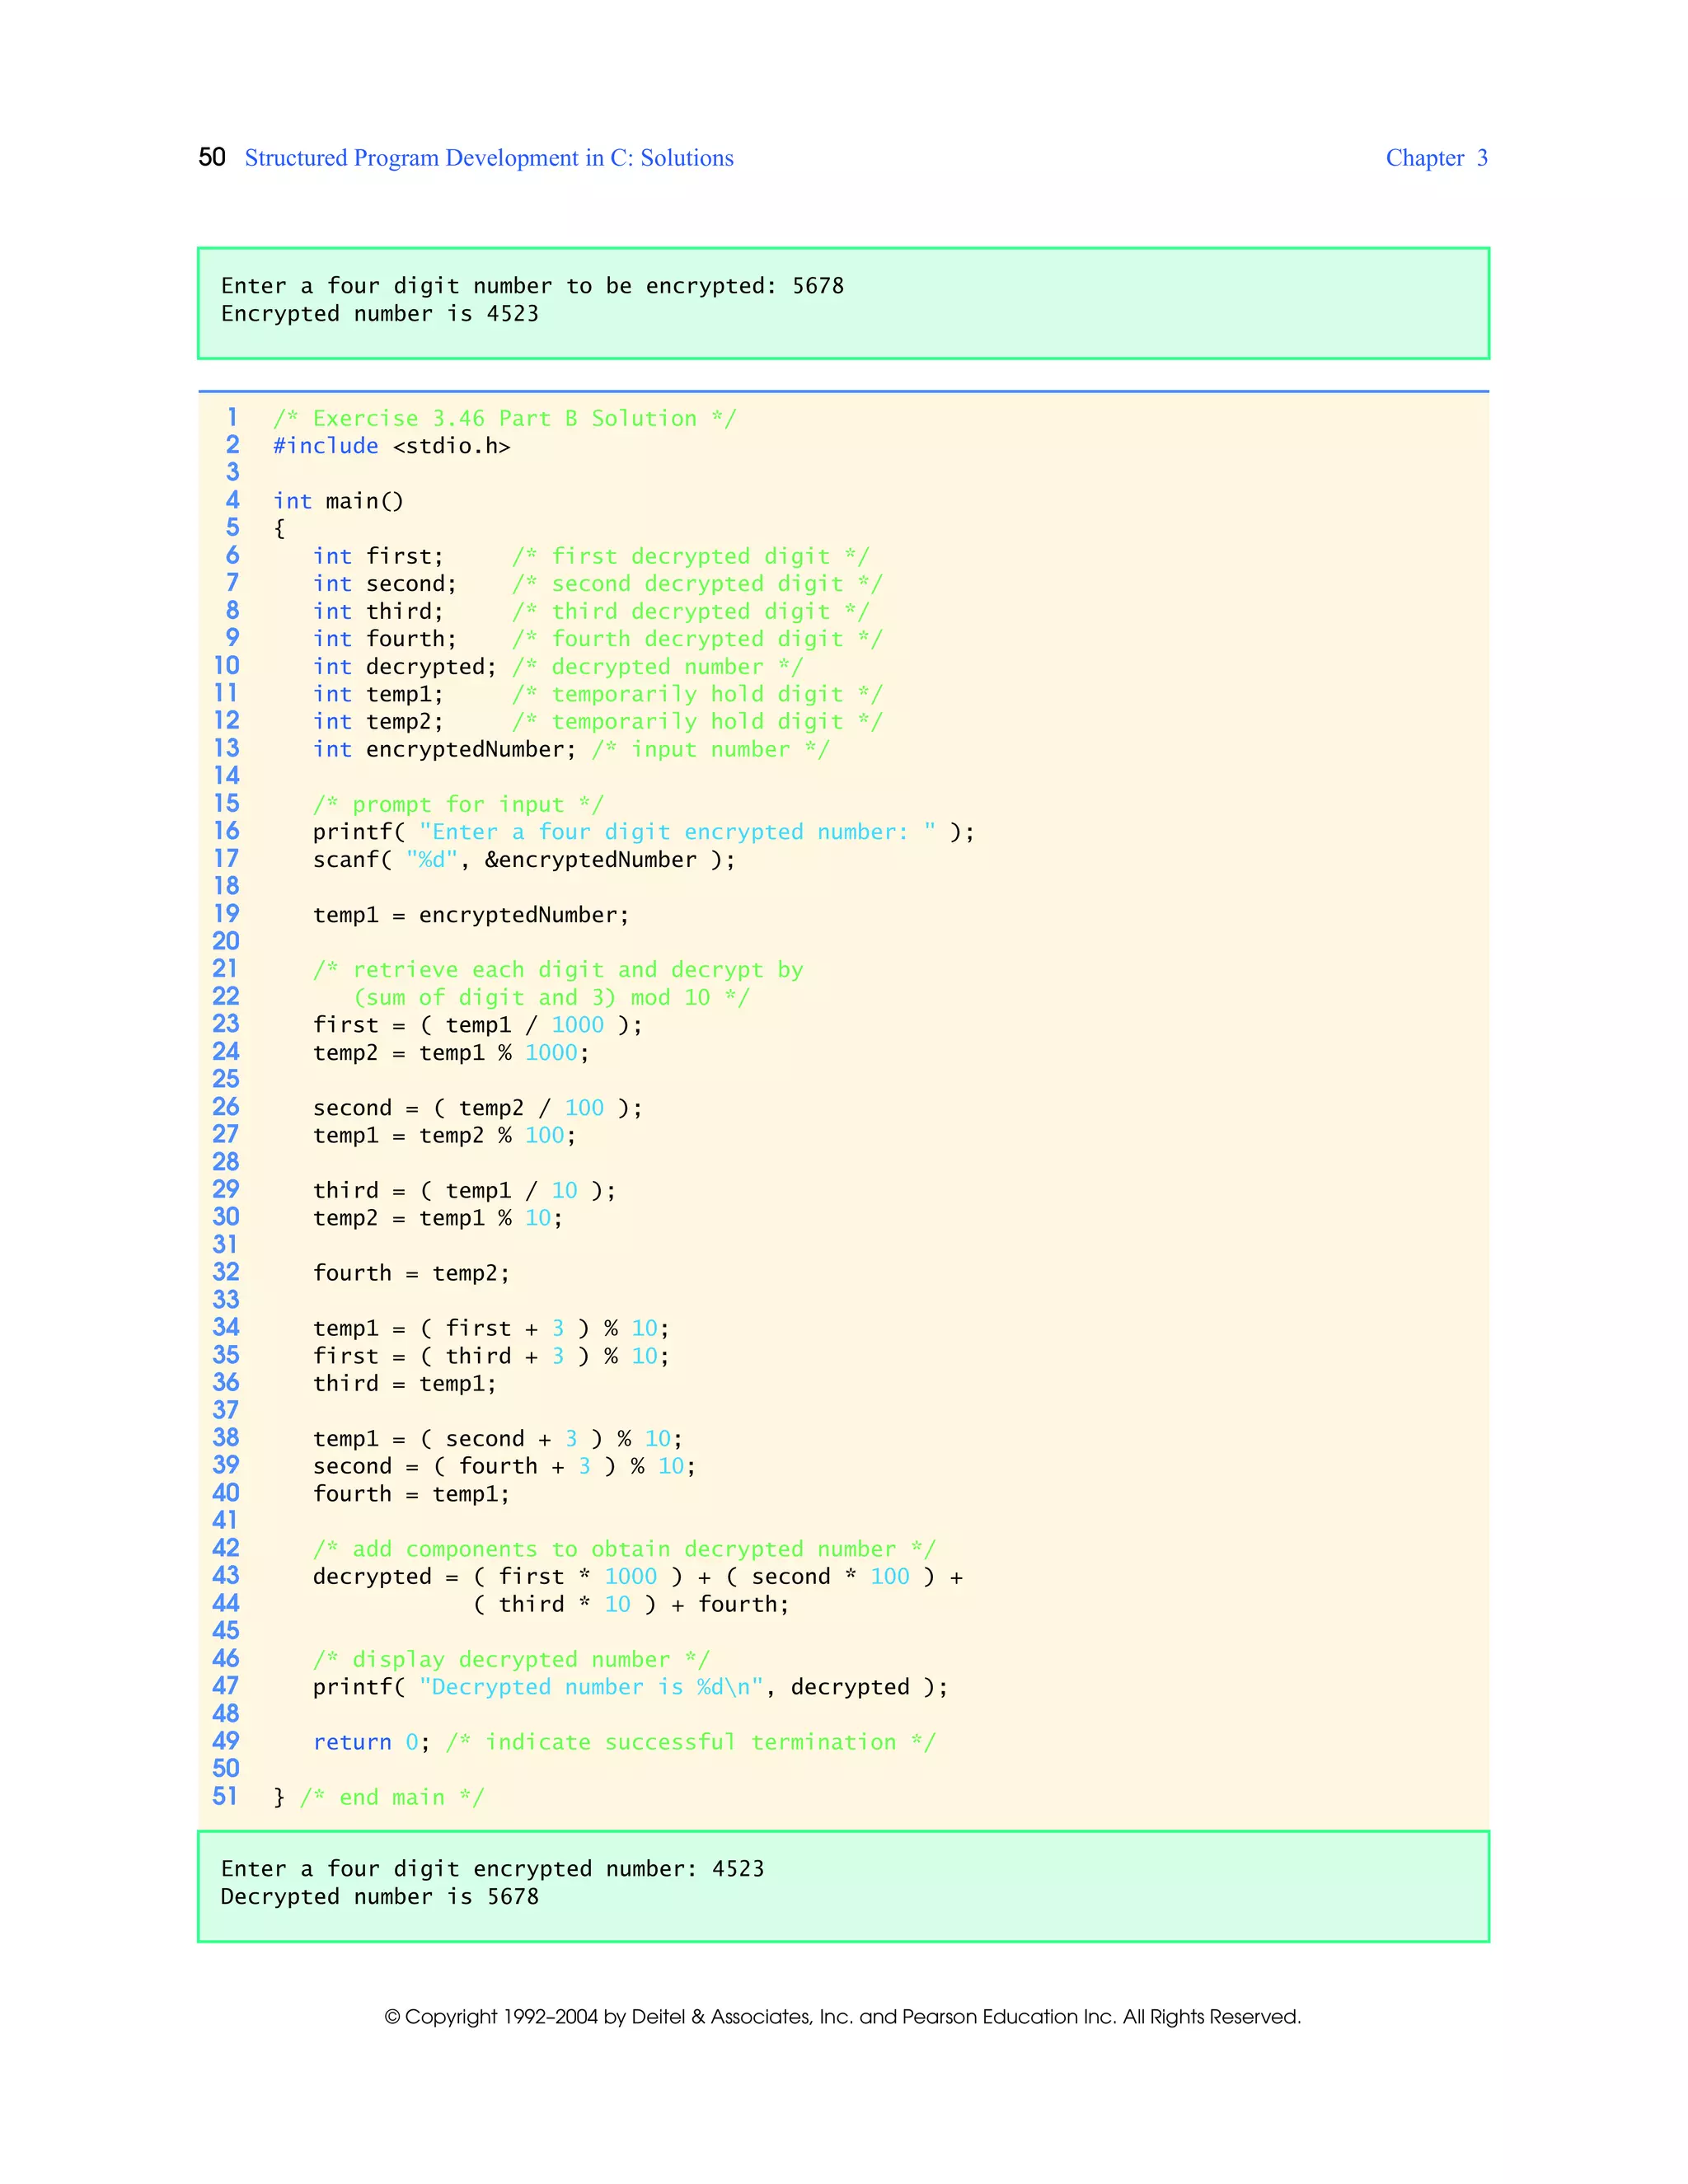The height and width of the screenshot is (2184, 1688).
Task: Click declaration 'int first;'
Action: [378, 556]
